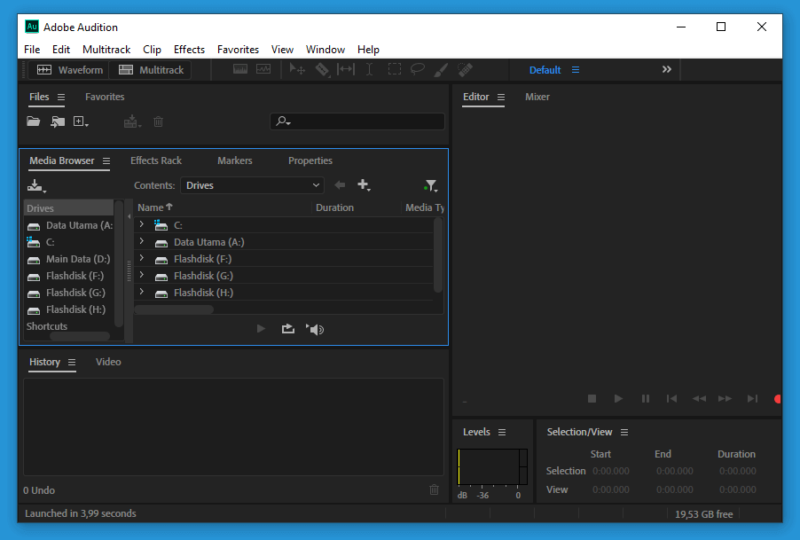Open the History panel menu
The width and height of the screenshot is (800, 540).
point(72,362)
